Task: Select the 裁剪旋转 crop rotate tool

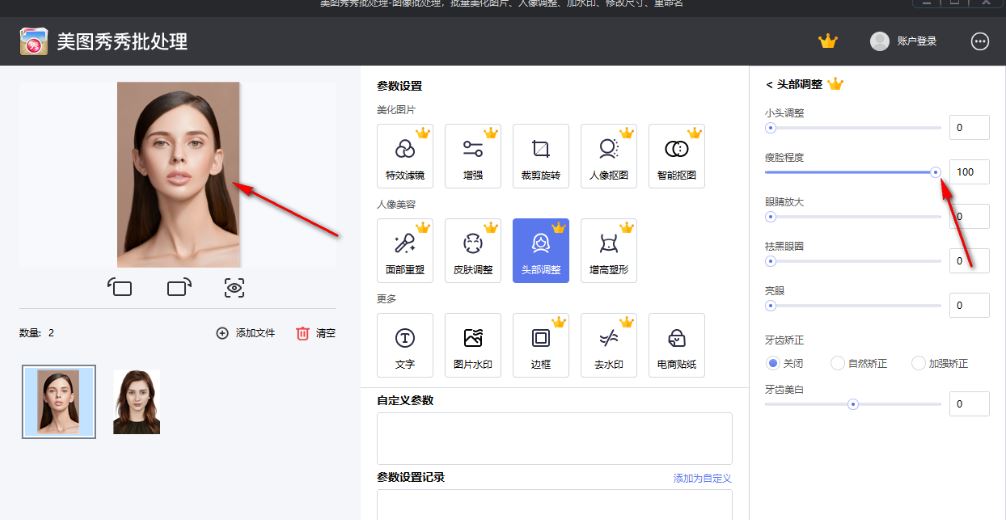Action: [x=541, y=156]
